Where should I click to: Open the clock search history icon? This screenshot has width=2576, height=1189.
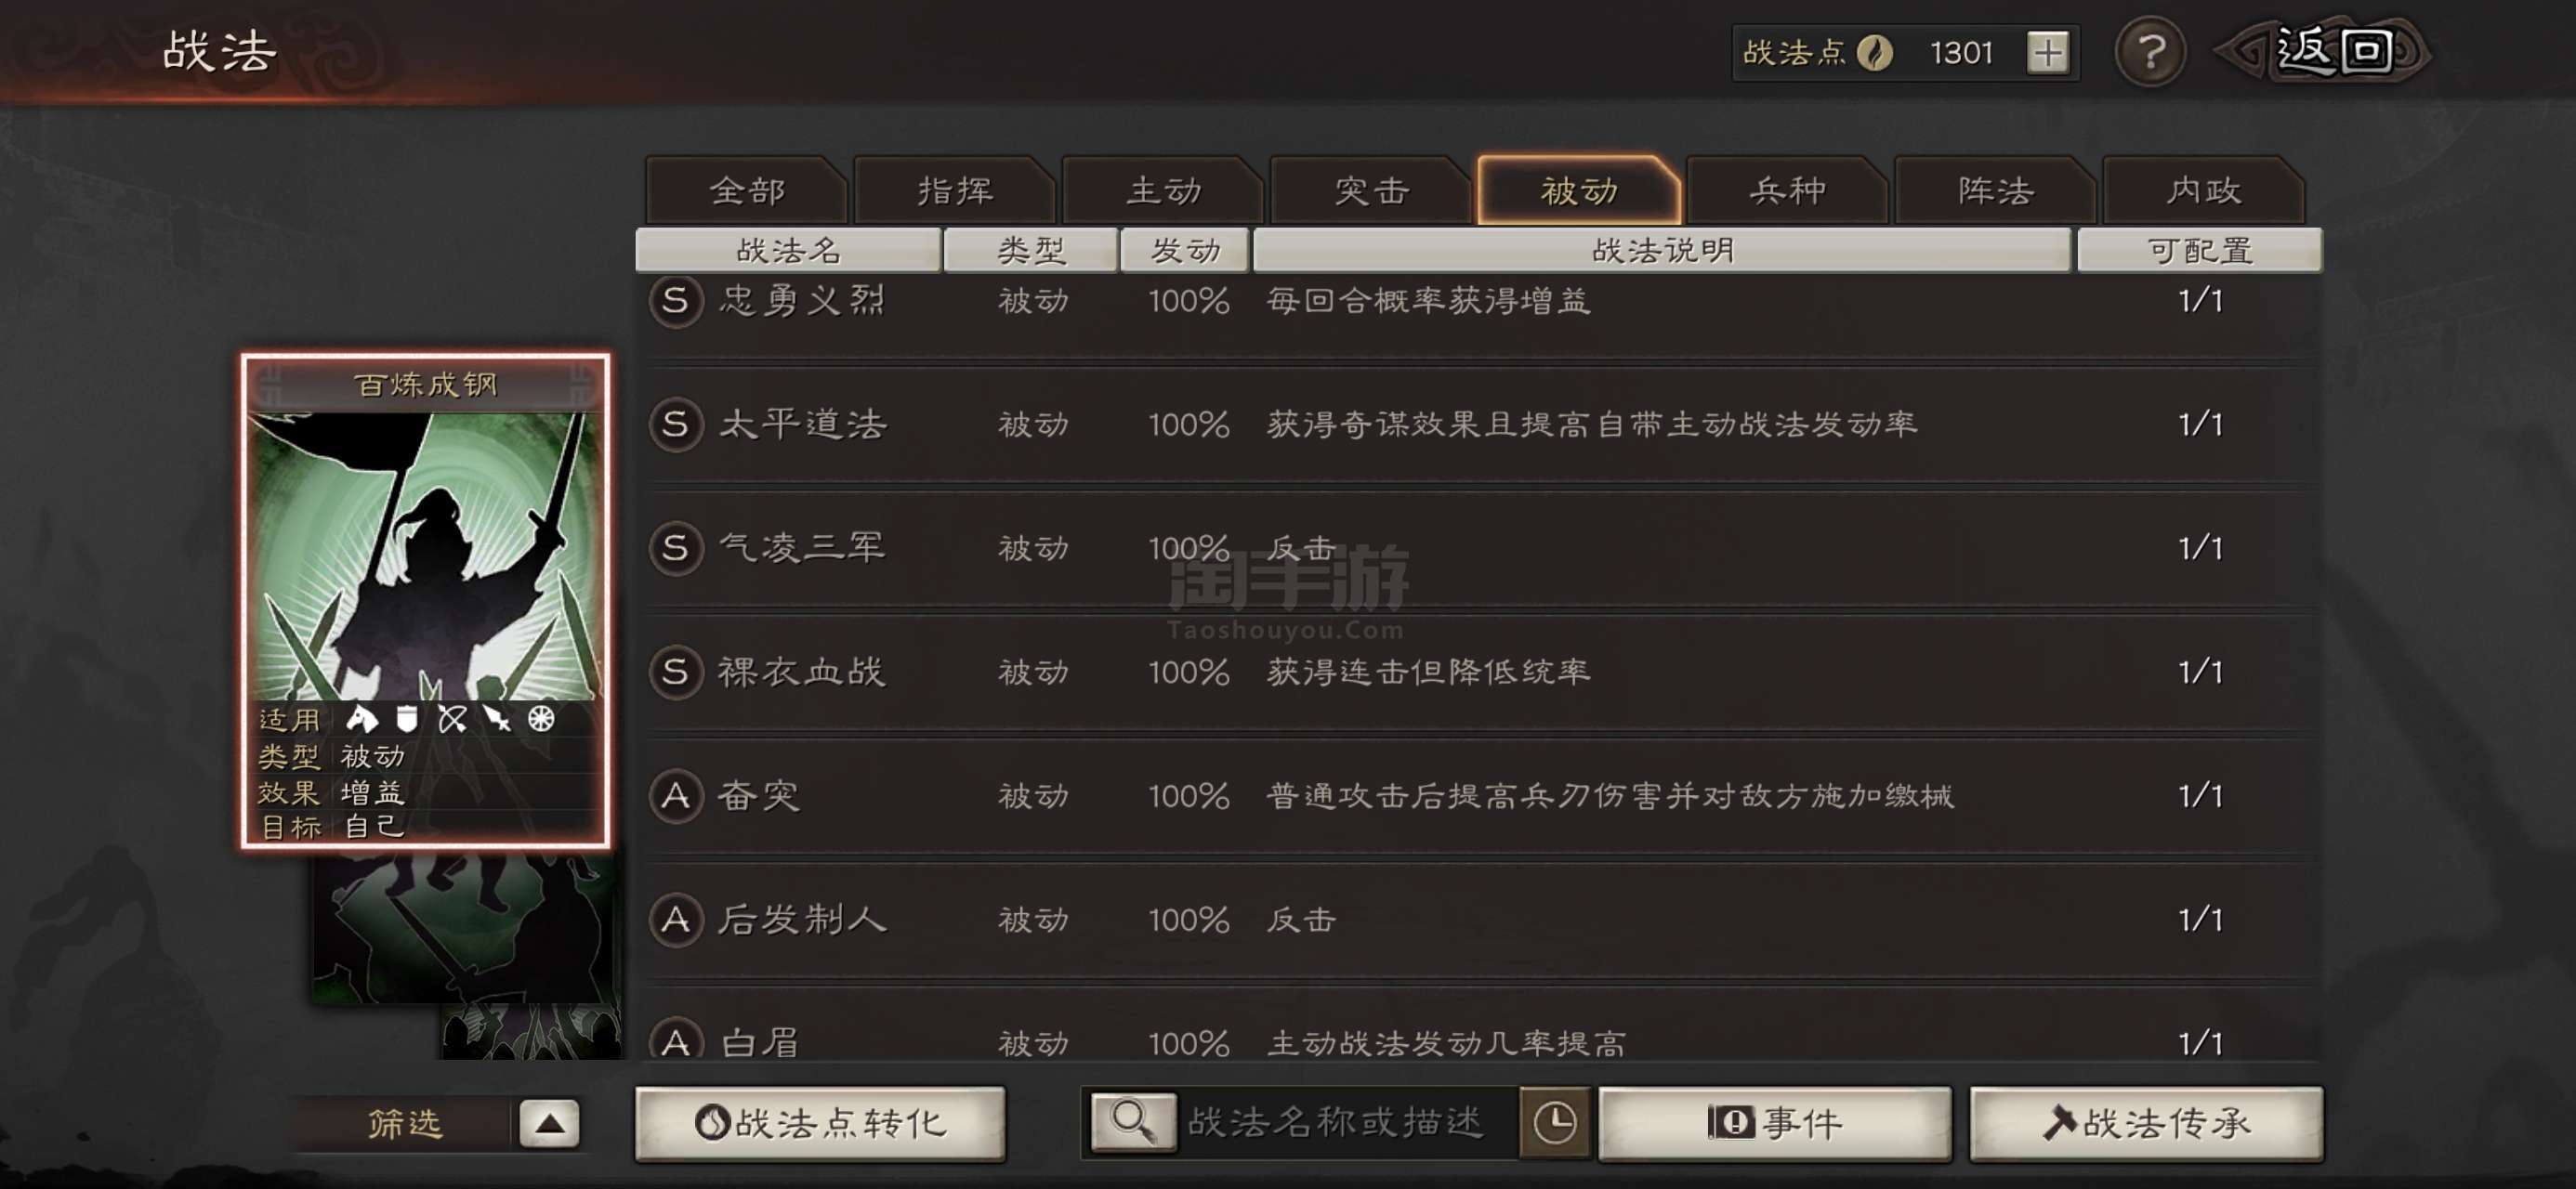pos(1554,1122)
